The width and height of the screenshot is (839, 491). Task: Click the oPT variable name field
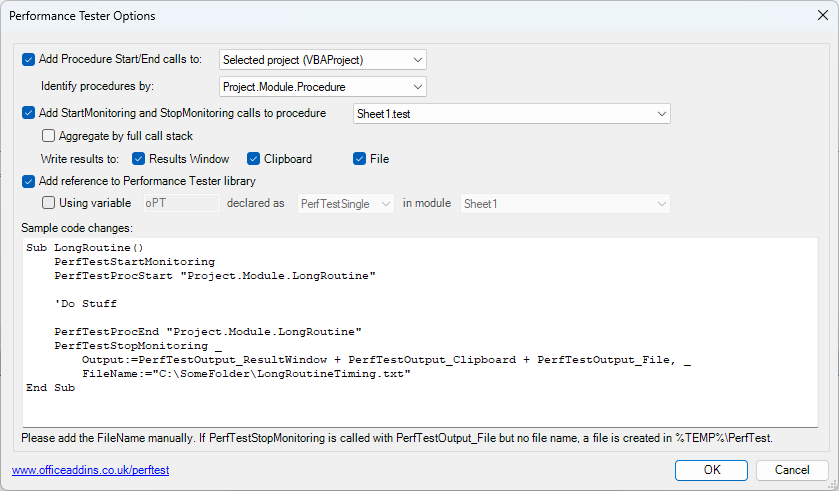(x=180, y=204)
